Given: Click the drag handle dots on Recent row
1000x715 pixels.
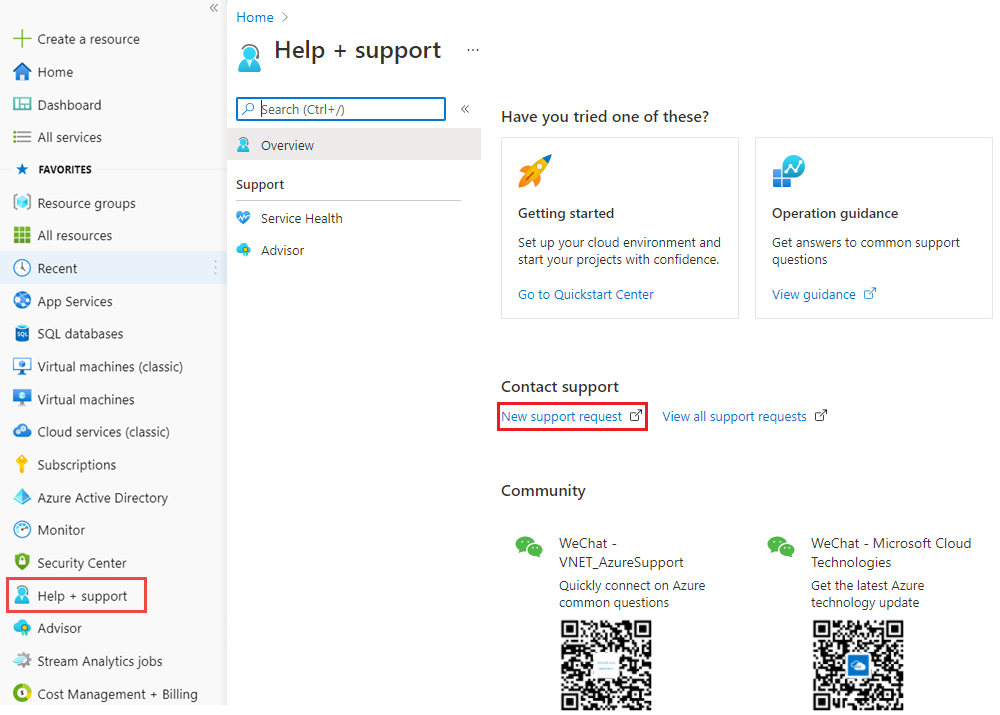Looking at the screenshot, I should coord(216,268).
